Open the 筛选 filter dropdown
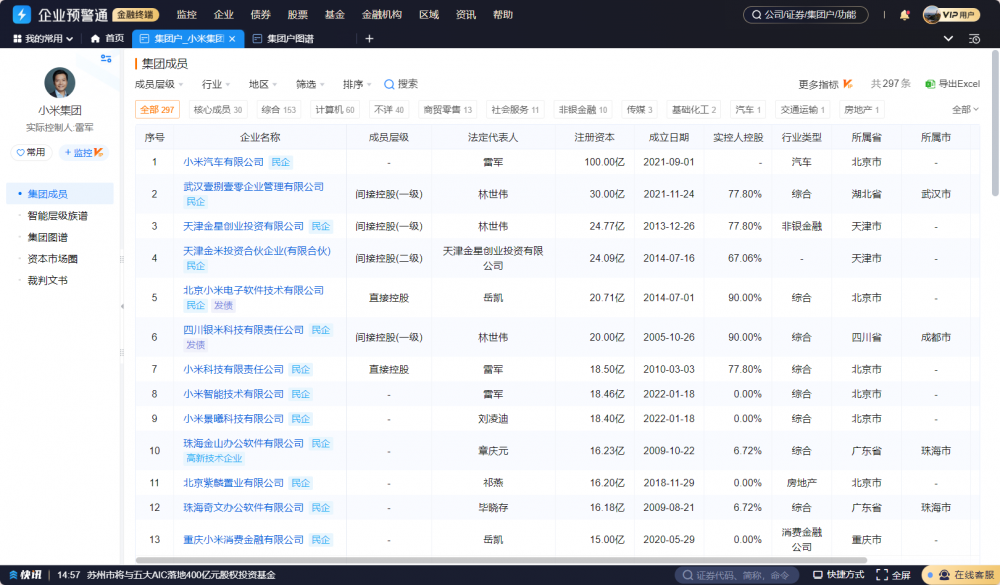Image resolution: width=1000 pixels, height=585 pixels. (310, 84)
